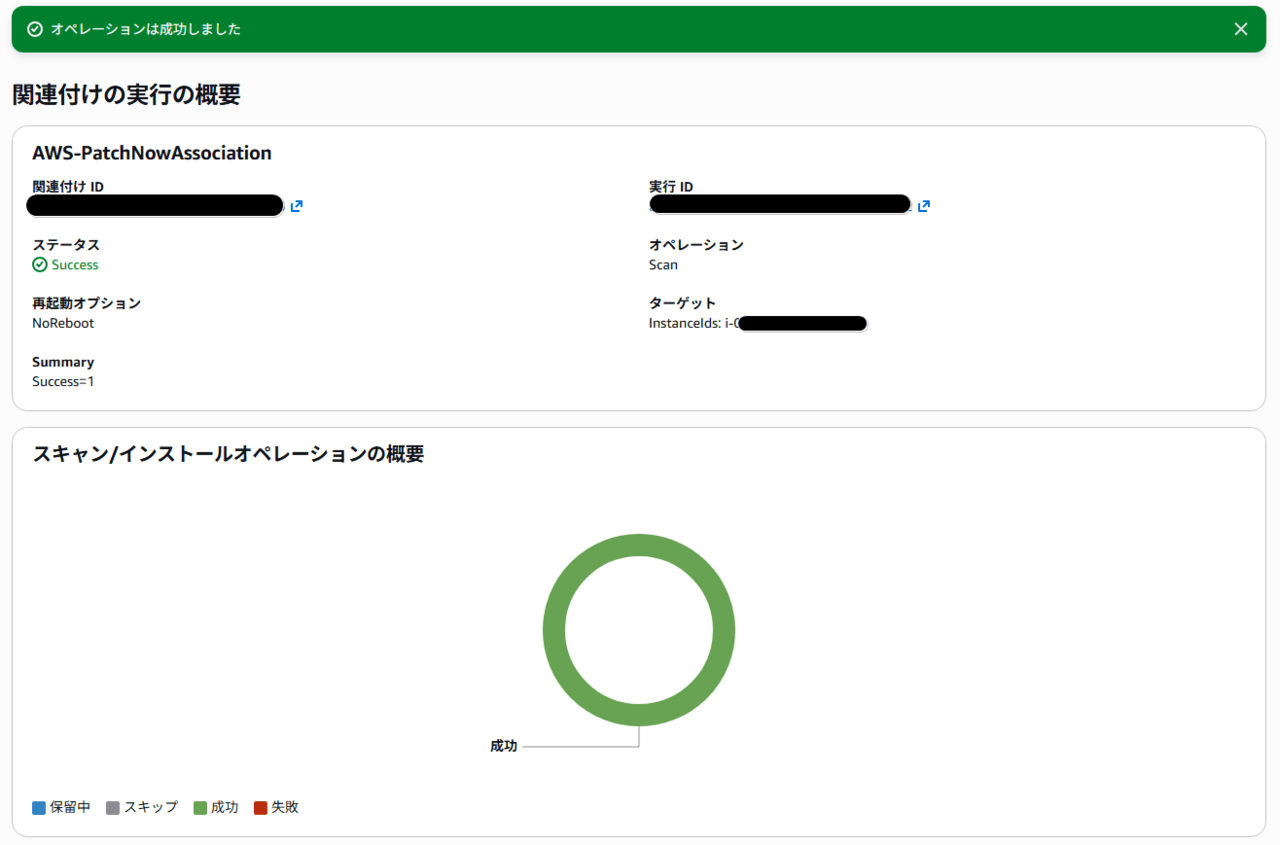Click the checkmark icon in the success banner
1280x845 pixels.
[35, 29]
